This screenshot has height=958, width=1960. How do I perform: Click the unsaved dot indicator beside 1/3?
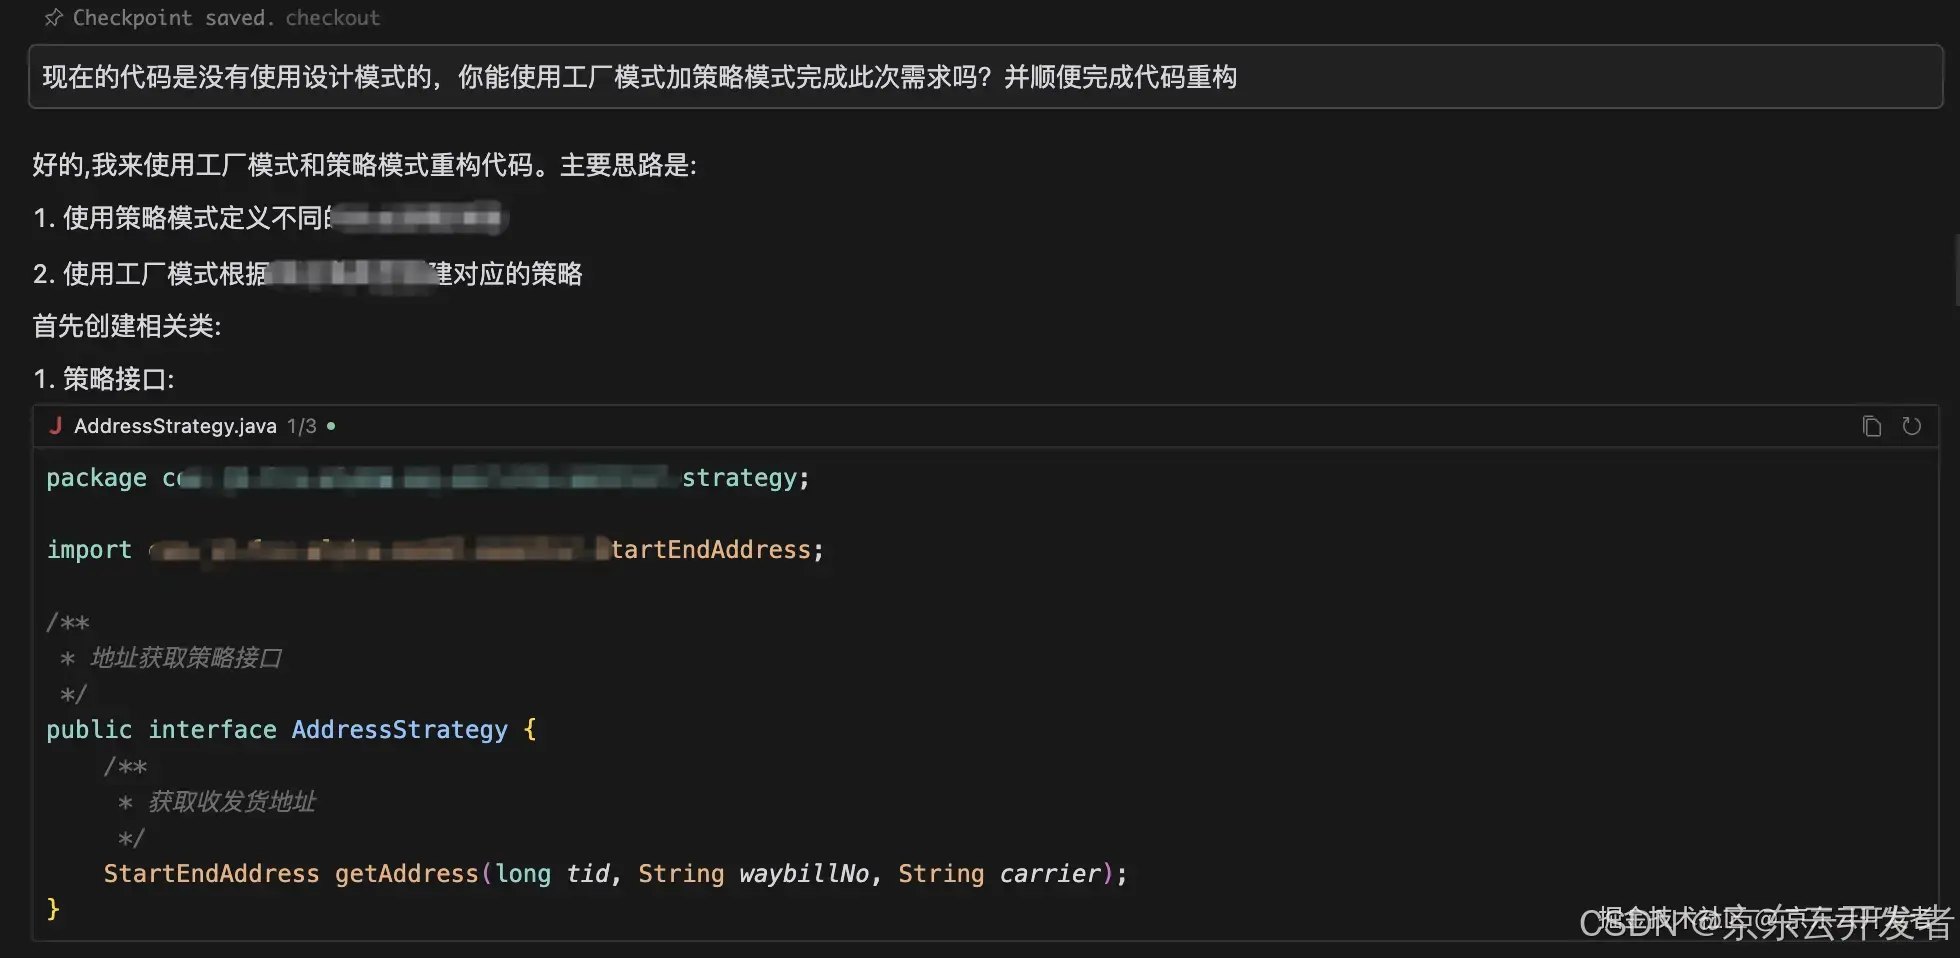[331, 426]
